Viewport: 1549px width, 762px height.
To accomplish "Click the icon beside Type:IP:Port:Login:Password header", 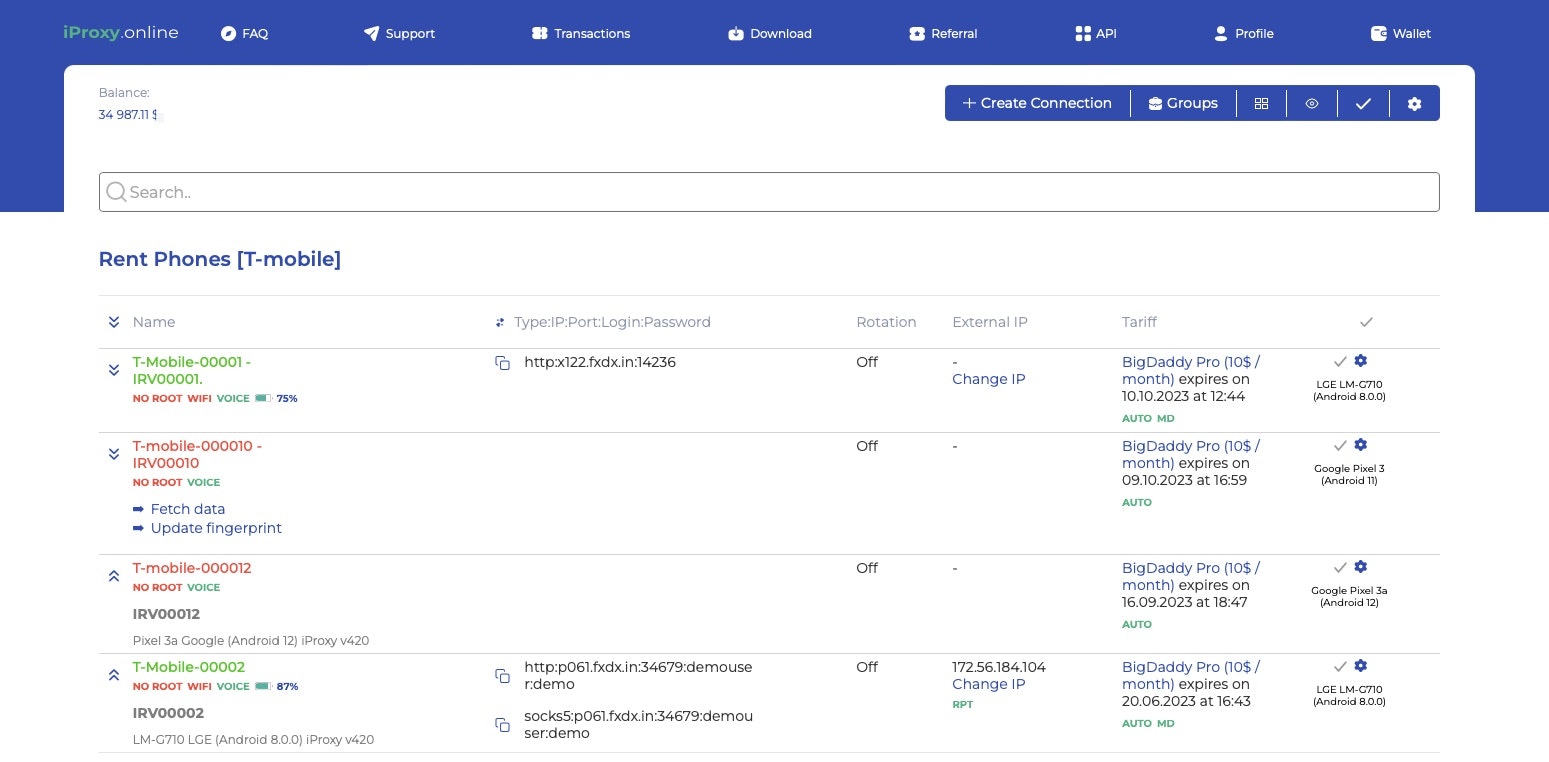I will click(500, 323).
